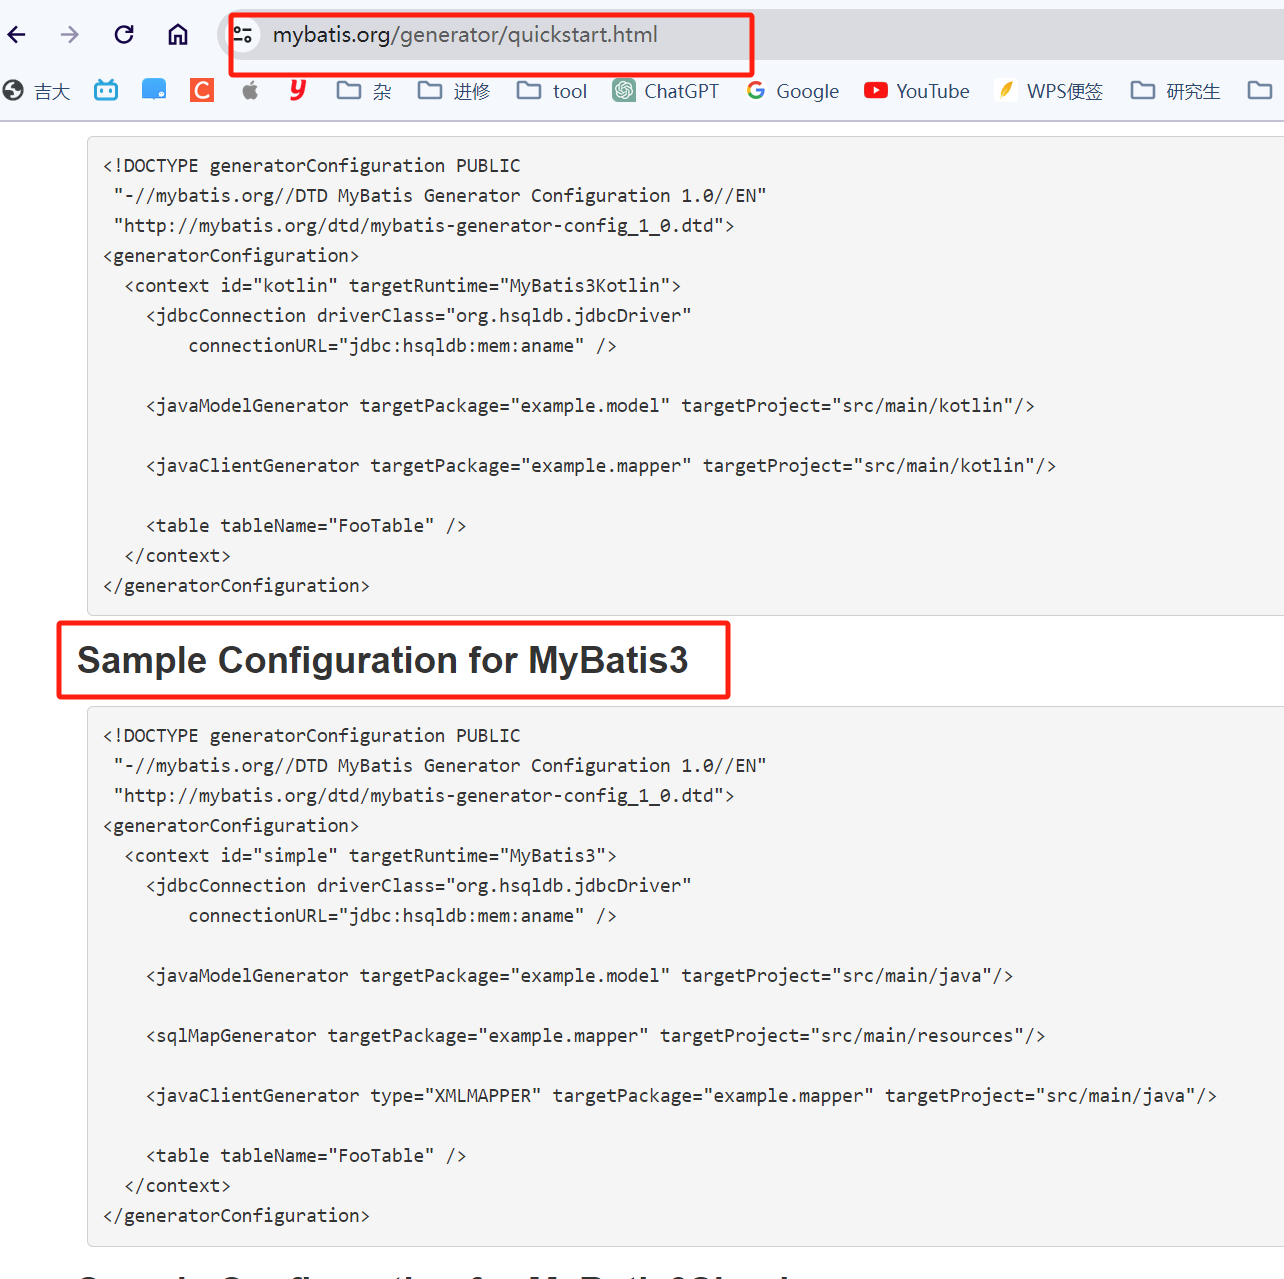Screen dimensions: 1284x1279
Task: Click javaModelGenerator line targeting src/main/java
Action: 579,976
